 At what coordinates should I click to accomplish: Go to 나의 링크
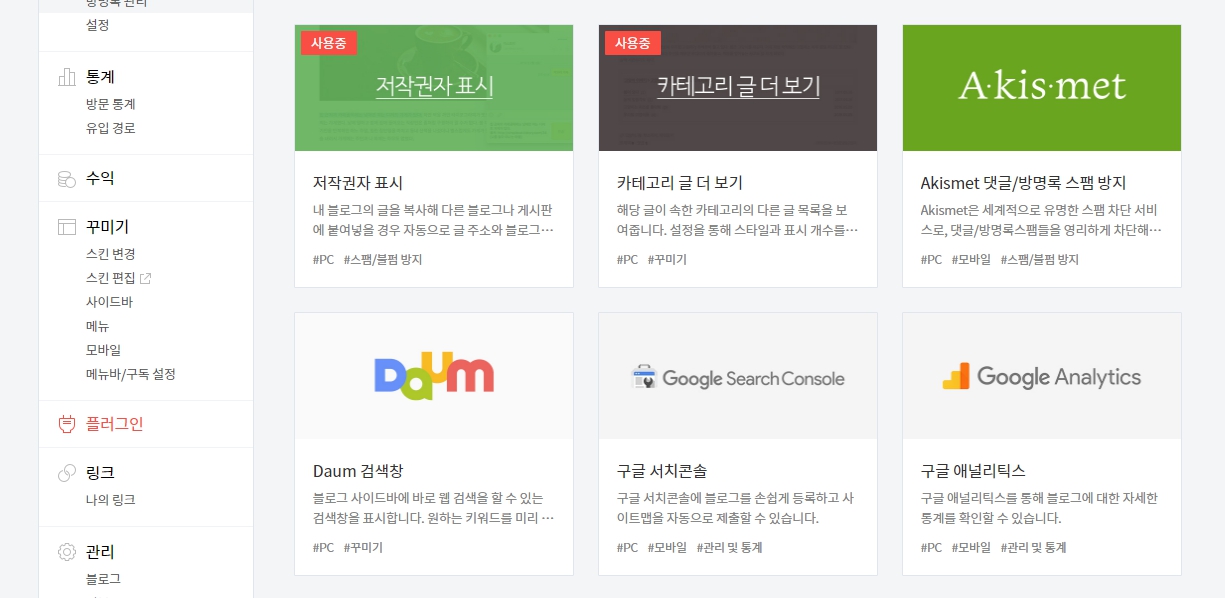tap(111, 500)
